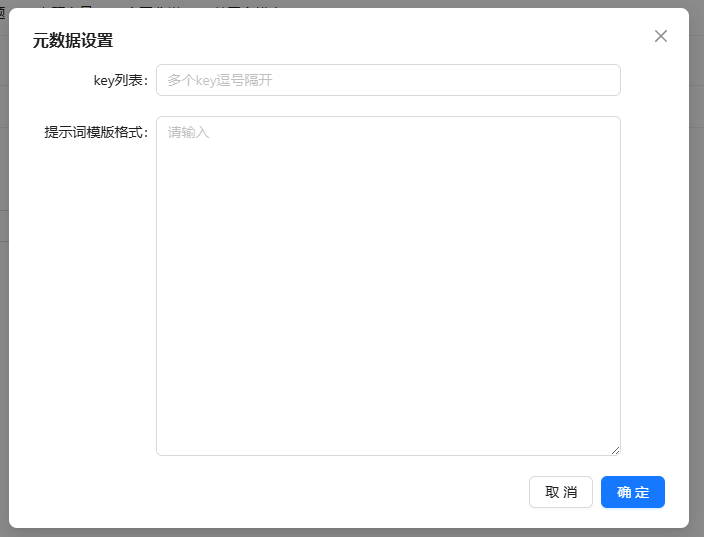Screen dimensions: 704x537
Task: Click the key列表 input field
Action: pyautogui.click(x=388, y=80)
